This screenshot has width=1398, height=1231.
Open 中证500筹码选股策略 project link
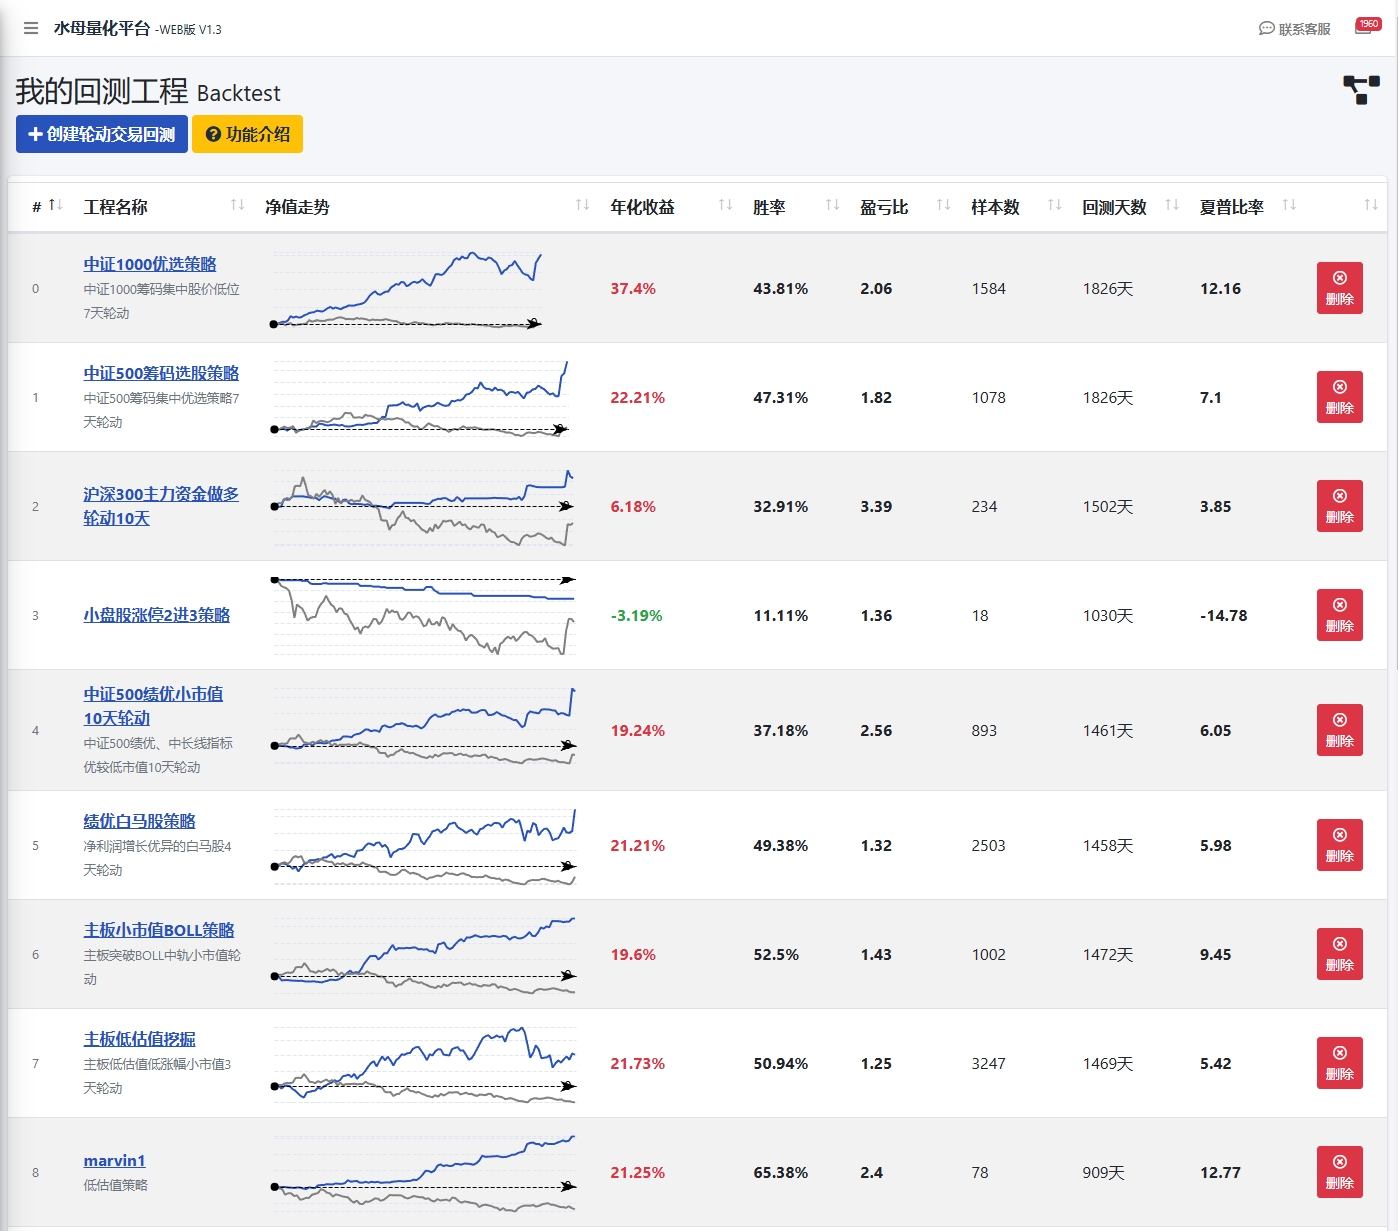click(161, 373)
